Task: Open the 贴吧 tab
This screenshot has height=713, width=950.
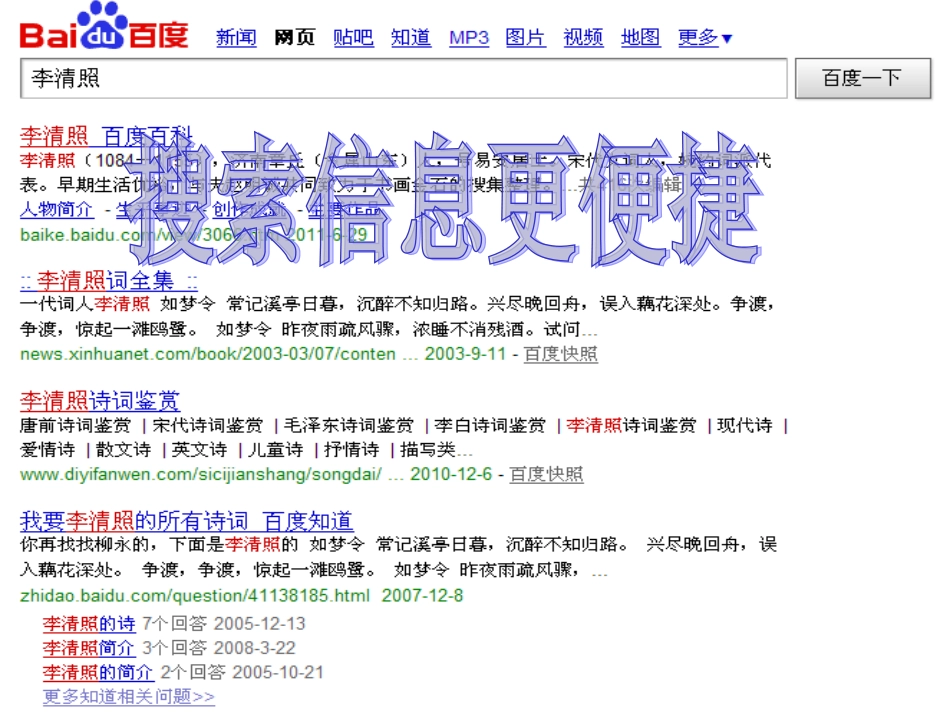Action: [353, 38]
